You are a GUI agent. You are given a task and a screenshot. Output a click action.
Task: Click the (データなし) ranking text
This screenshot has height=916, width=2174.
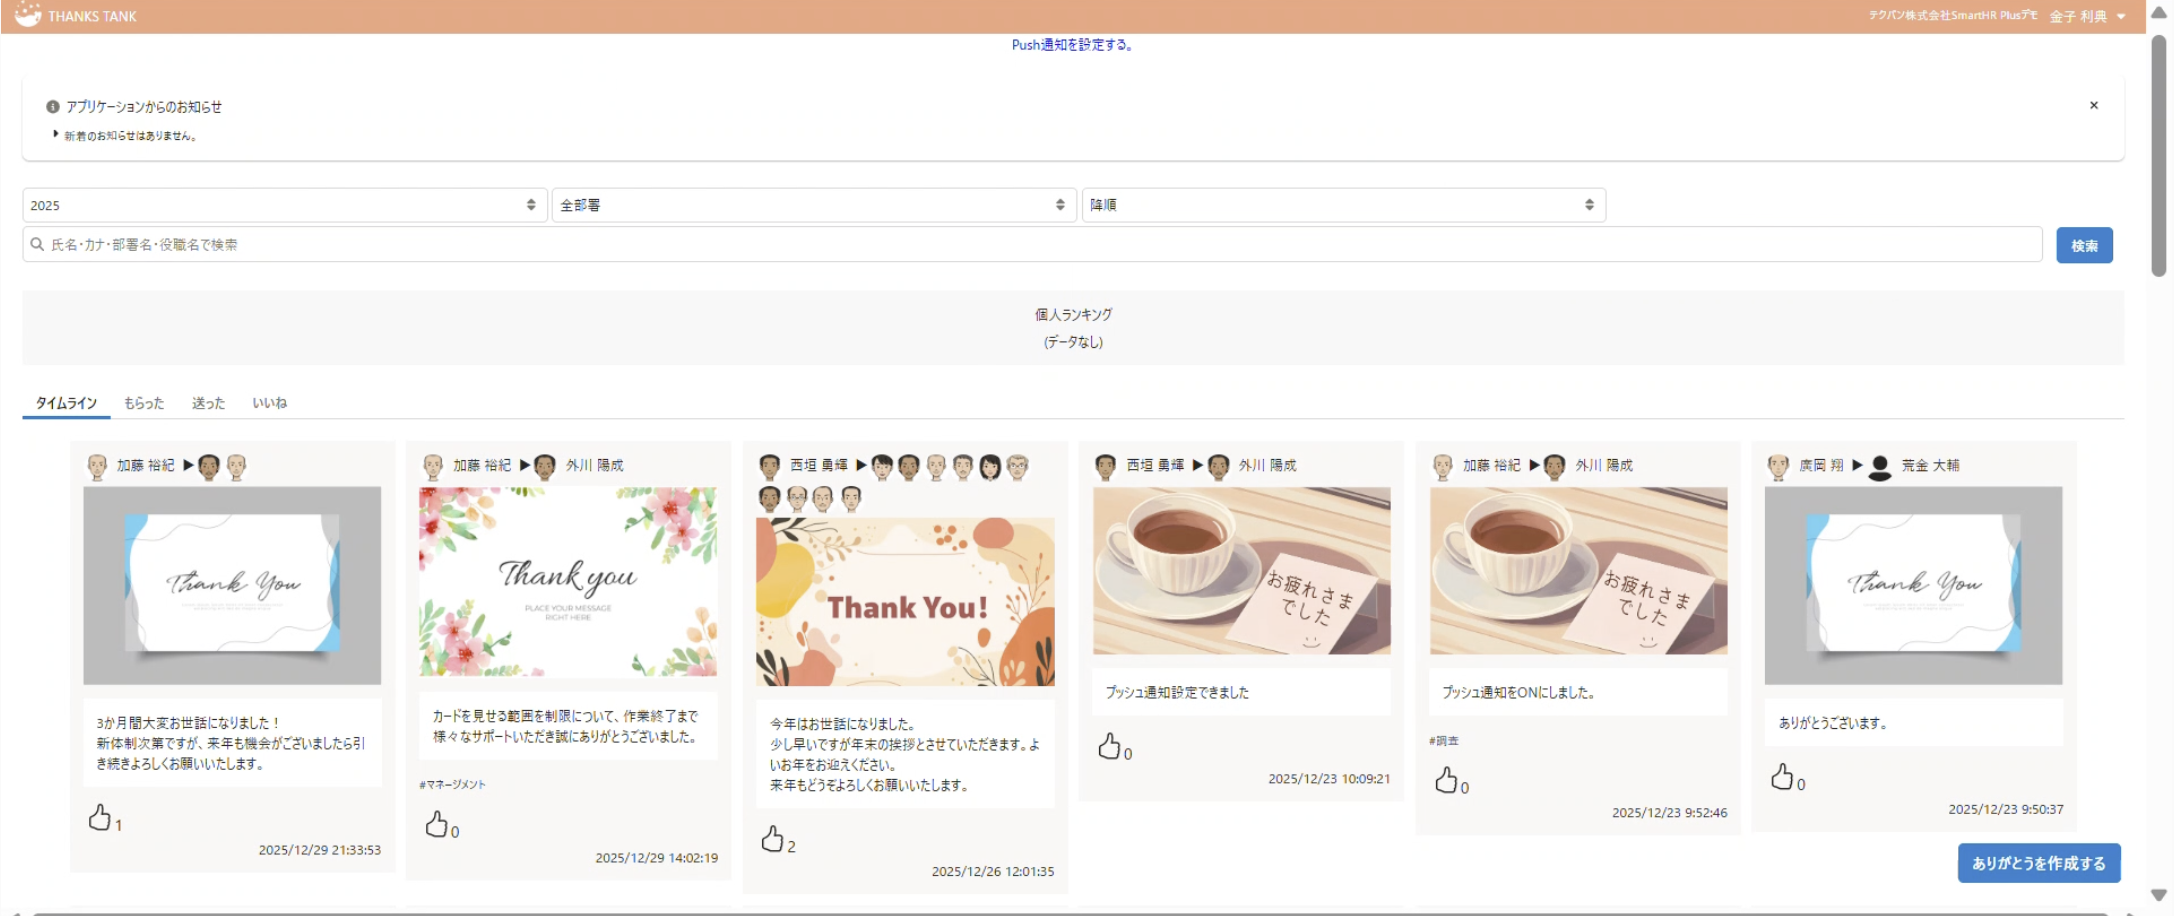click(1073, 342)
